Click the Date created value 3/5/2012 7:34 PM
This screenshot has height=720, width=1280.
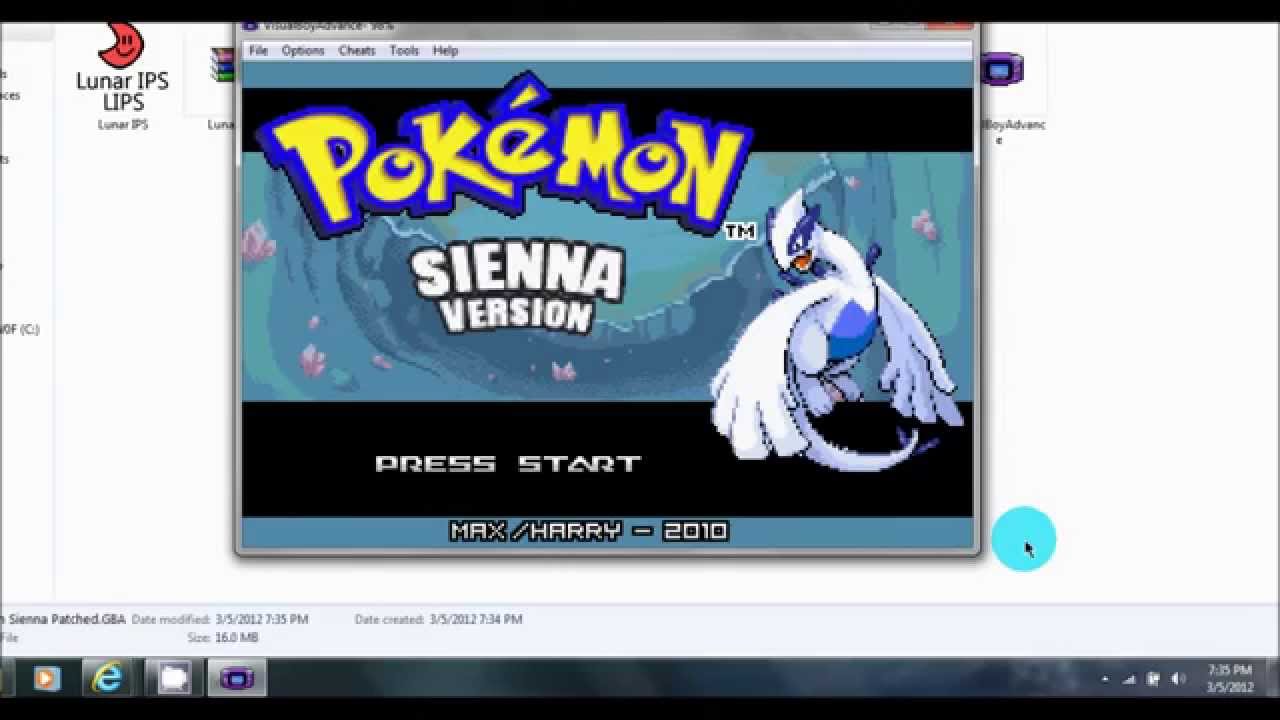476,620
